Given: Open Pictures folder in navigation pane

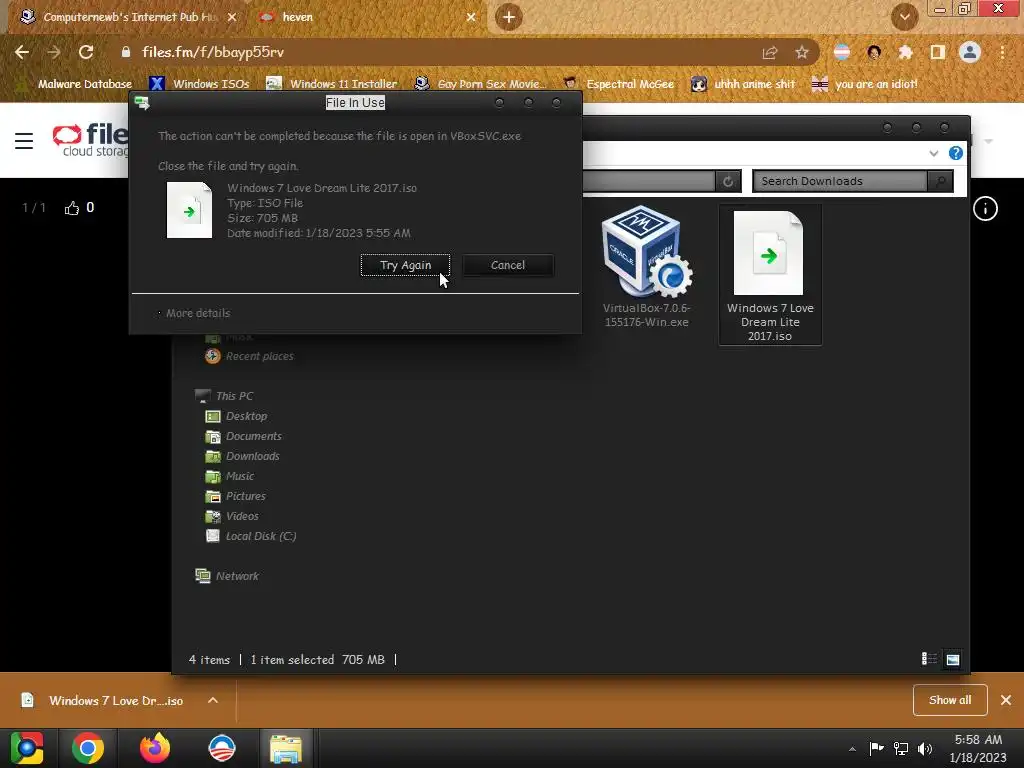Looking at the screenshot, I should click(236, 496).
